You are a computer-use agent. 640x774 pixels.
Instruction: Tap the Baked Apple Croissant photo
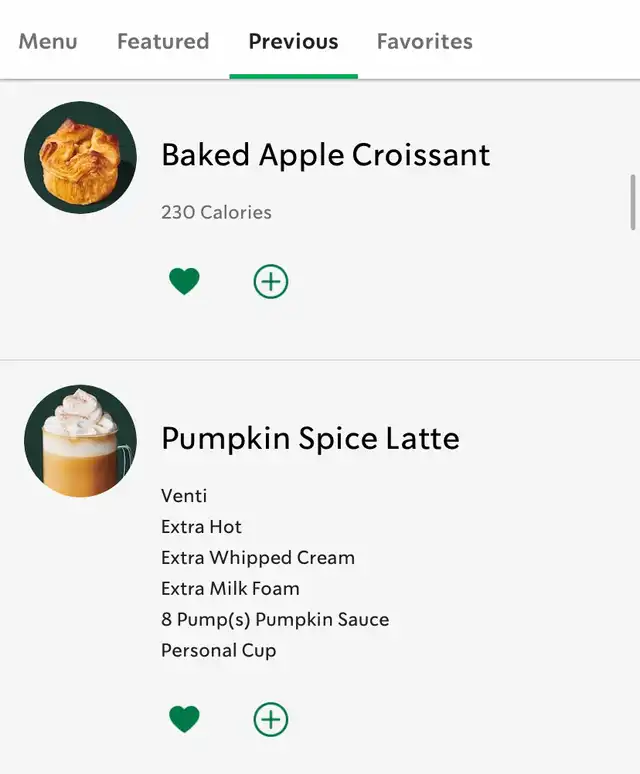click(80, 157)
